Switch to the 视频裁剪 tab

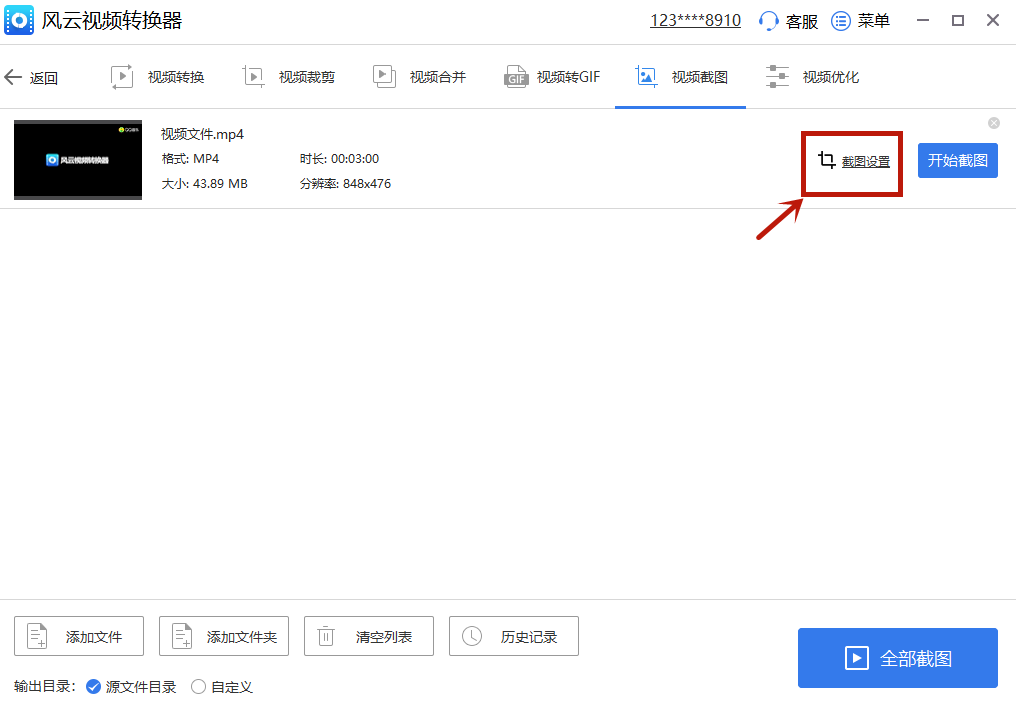(289, 77)
